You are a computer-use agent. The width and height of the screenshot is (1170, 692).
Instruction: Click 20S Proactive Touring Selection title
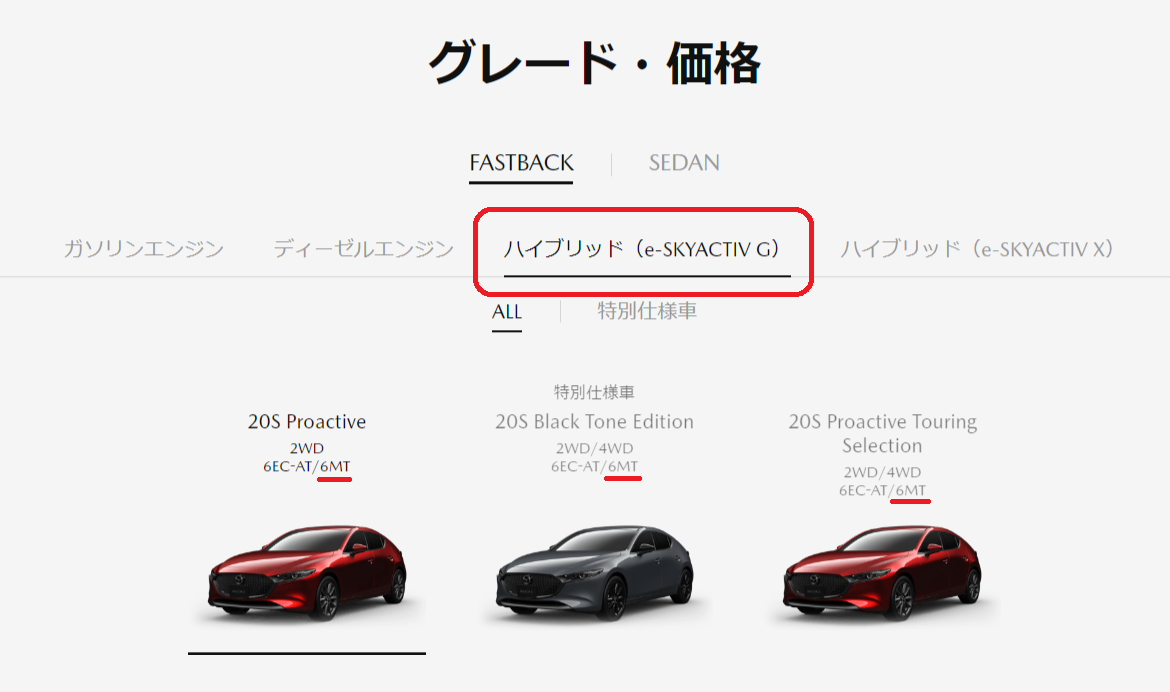pos(882,434)
